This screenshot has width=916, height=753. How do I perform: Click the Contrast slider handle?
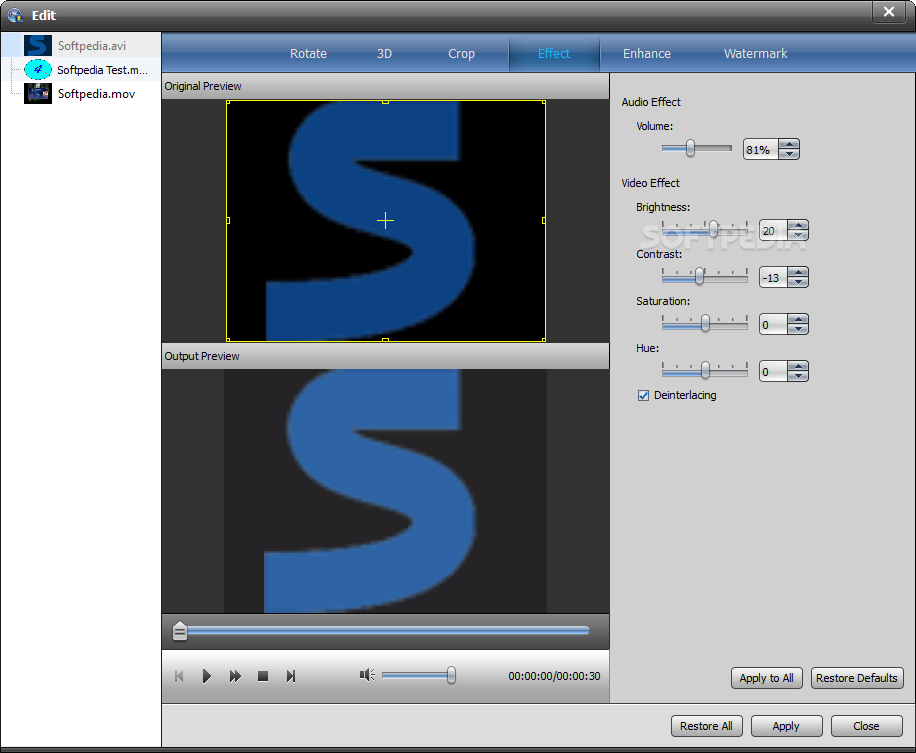click(699, 276)
